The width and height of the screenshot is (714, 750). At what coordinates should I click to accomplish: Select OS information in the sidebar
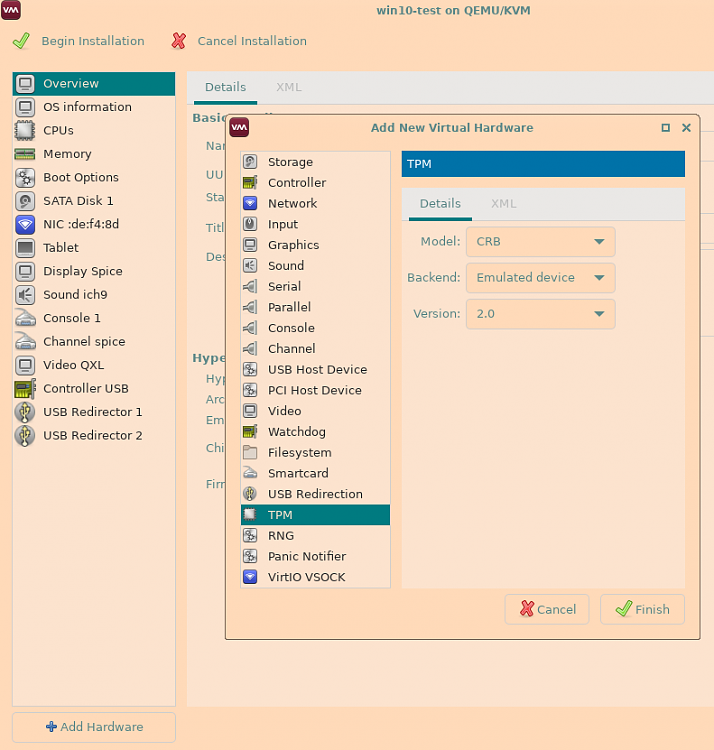[x=94, y=107]
